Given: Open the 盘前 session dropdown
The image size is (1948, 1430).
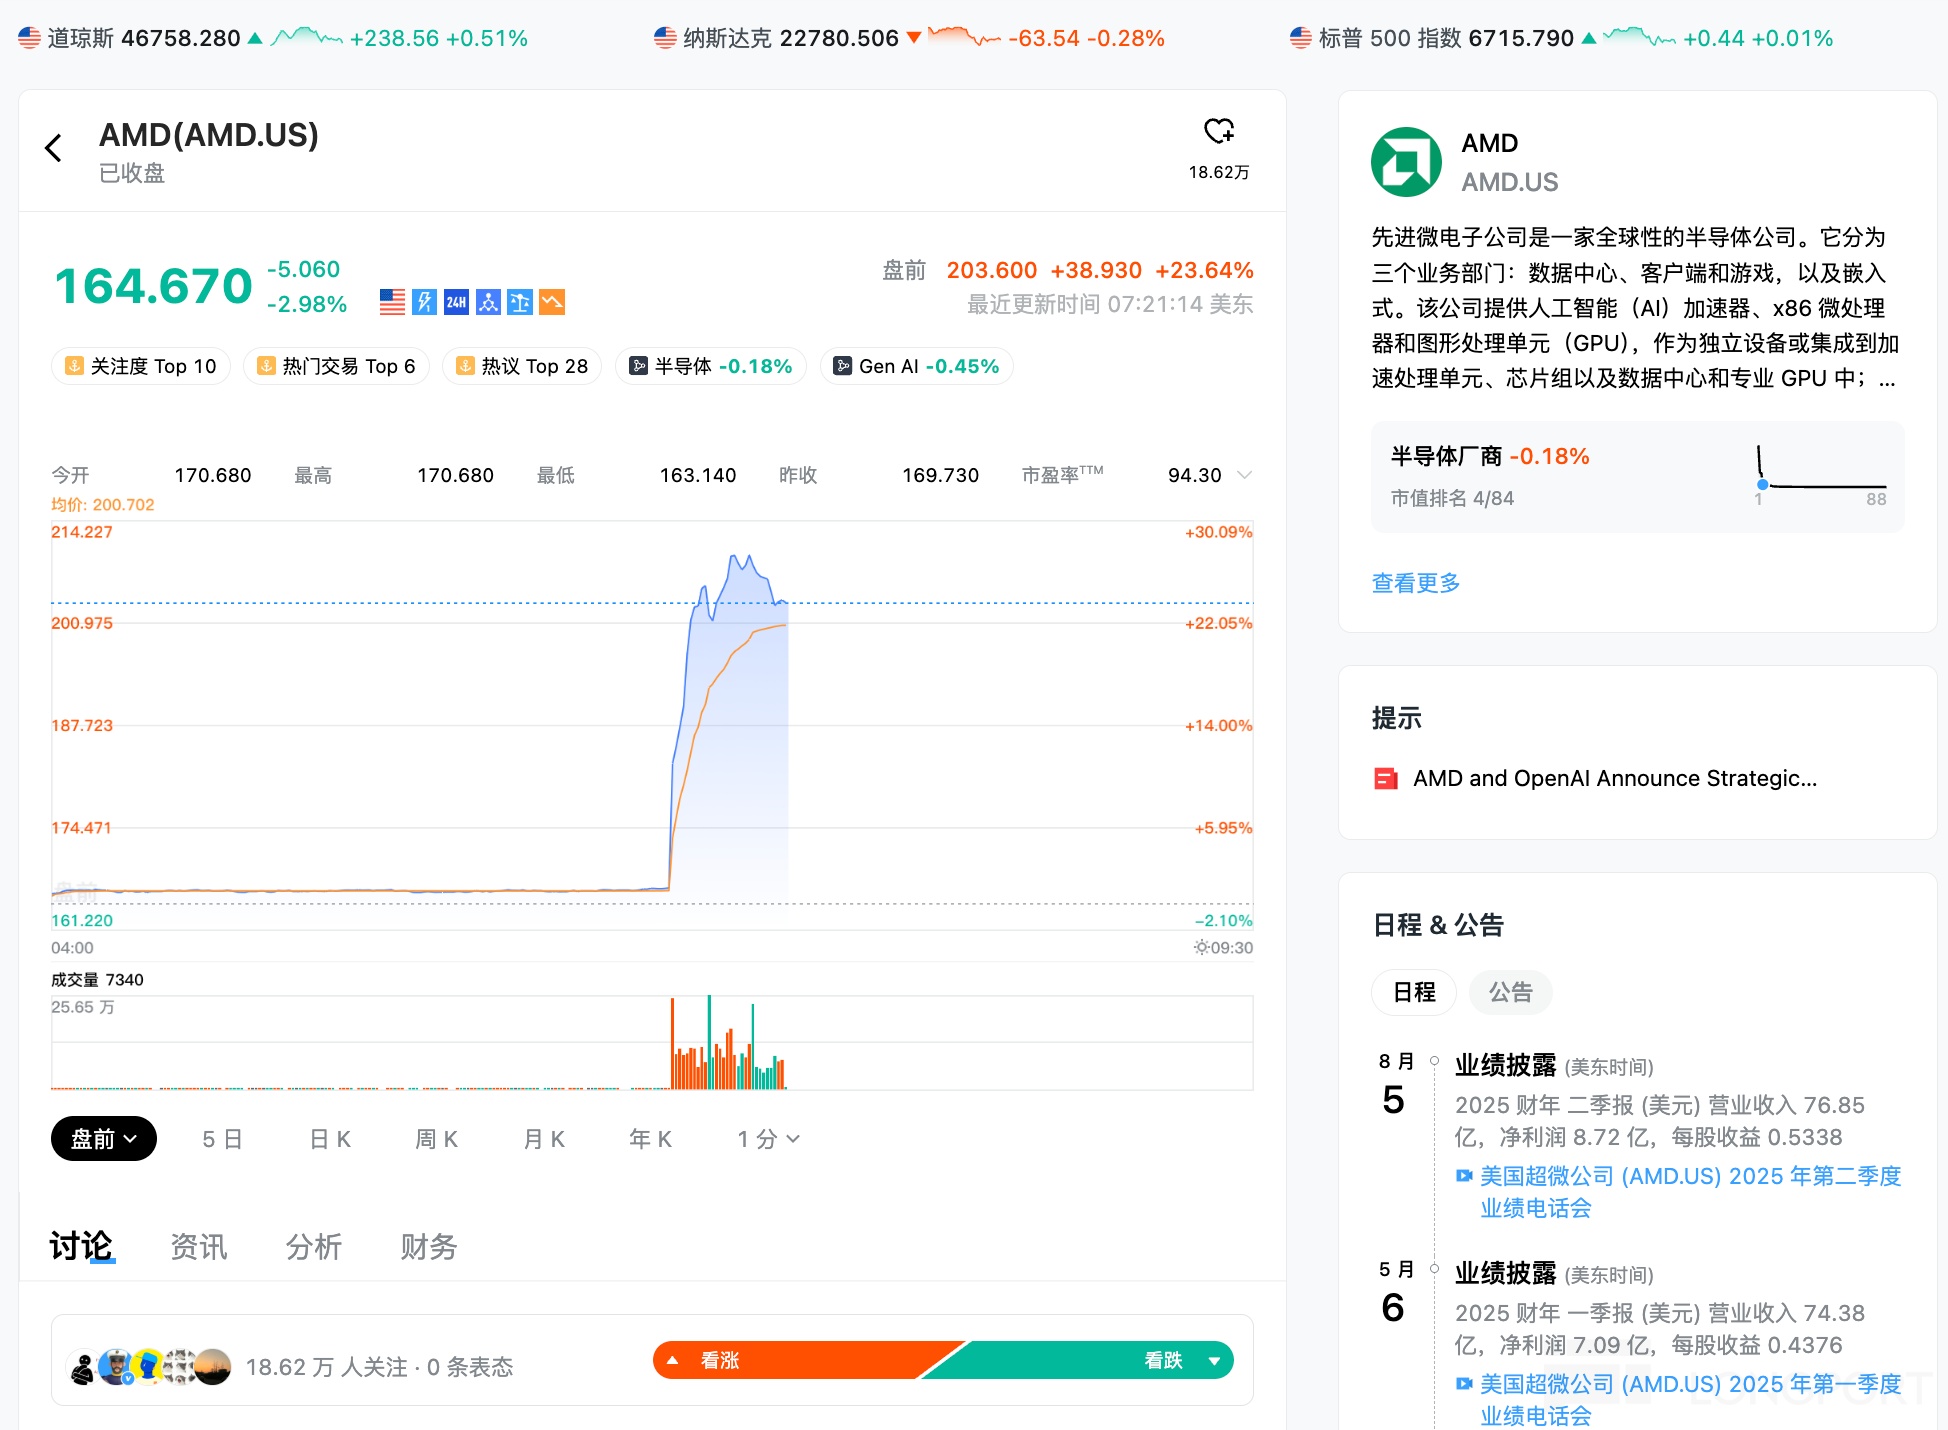Looking at the screenshot, I should (x=104, y=1139).
